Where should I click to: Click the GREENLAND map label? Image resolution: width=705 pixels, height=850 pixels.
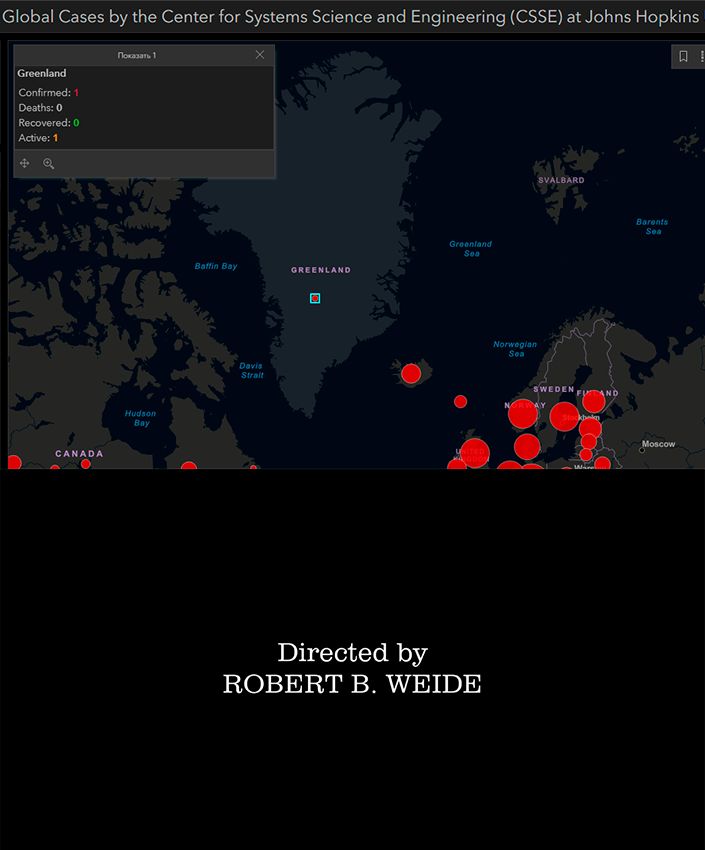(x=321, y=270)
